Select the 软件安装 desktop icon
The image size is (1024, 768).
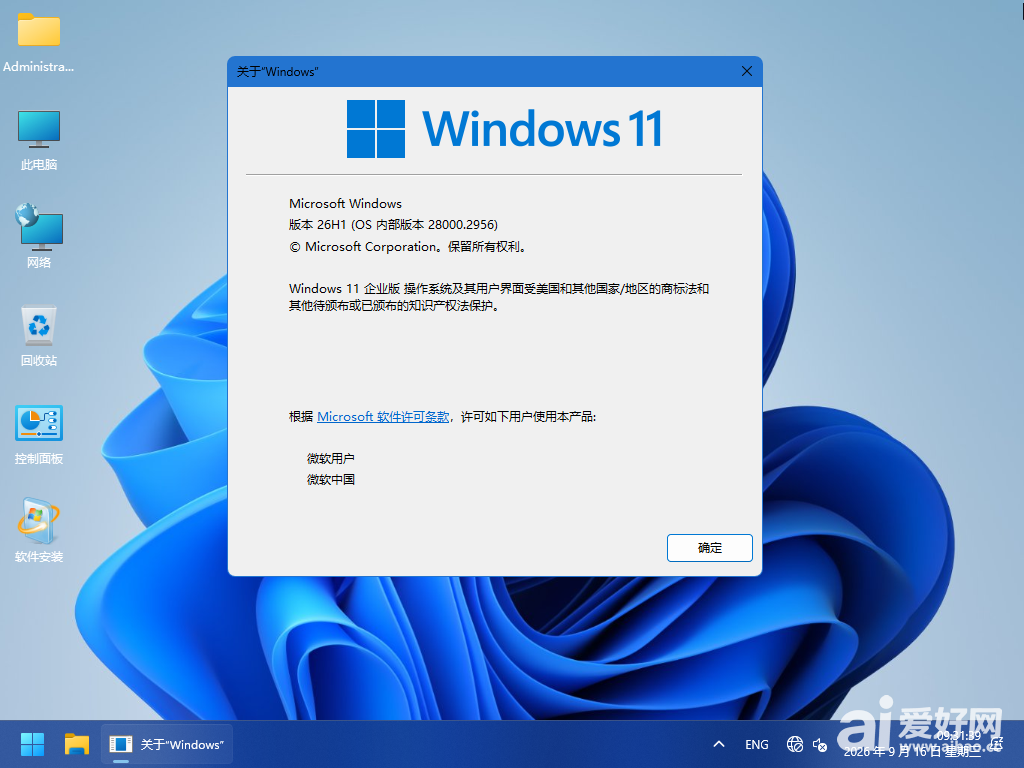[39, 530]
